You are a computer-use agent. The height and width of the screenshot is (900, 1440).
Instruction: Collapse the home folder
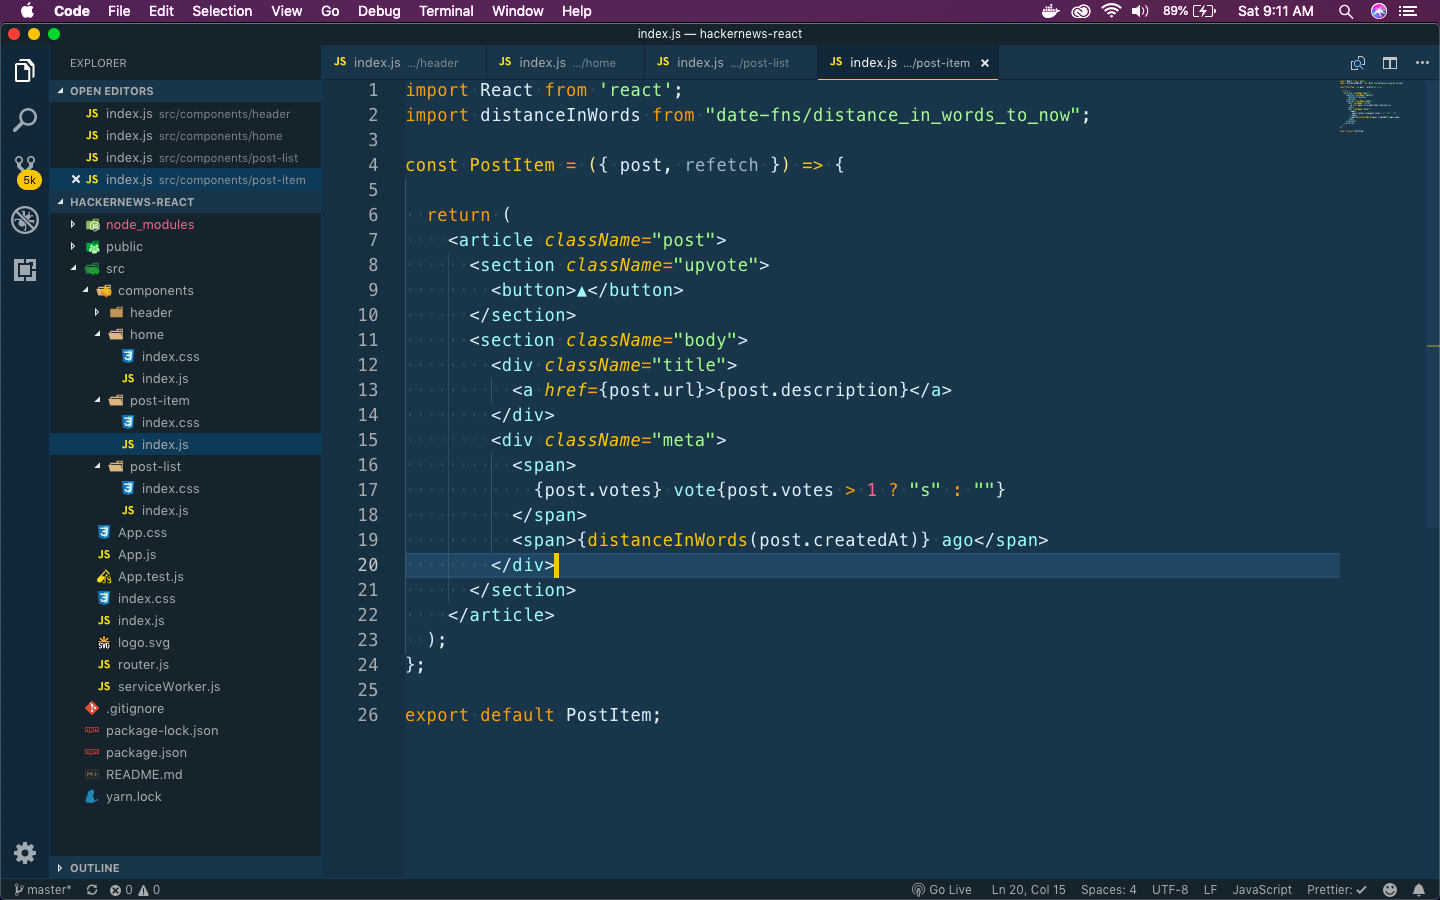[x=185, y=335]
